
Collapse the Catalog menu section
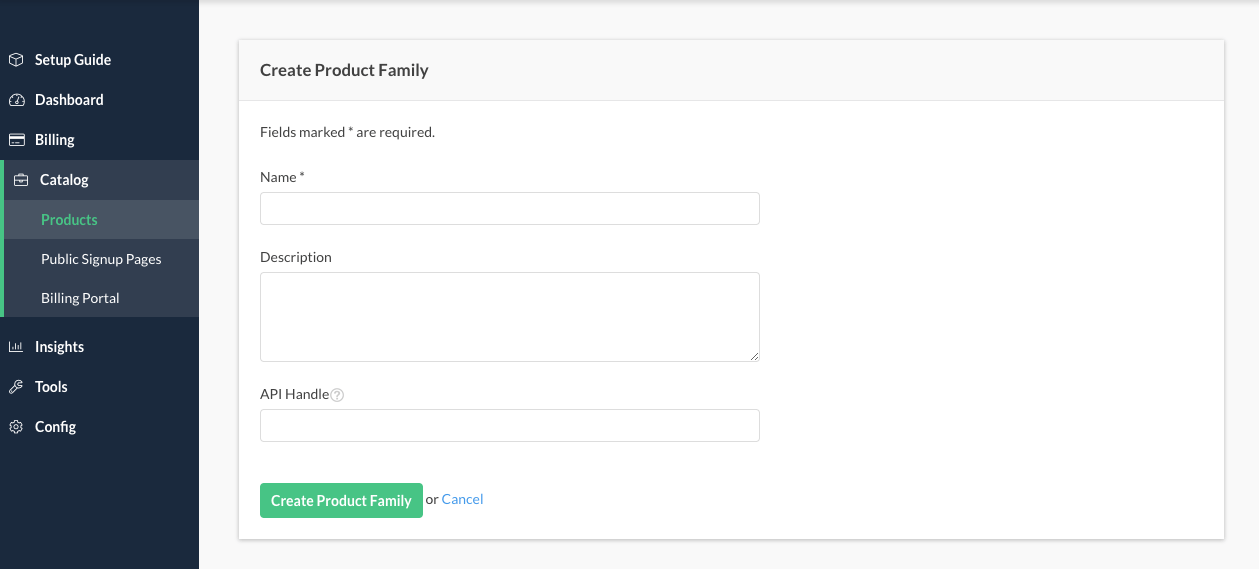click(64, 180)
